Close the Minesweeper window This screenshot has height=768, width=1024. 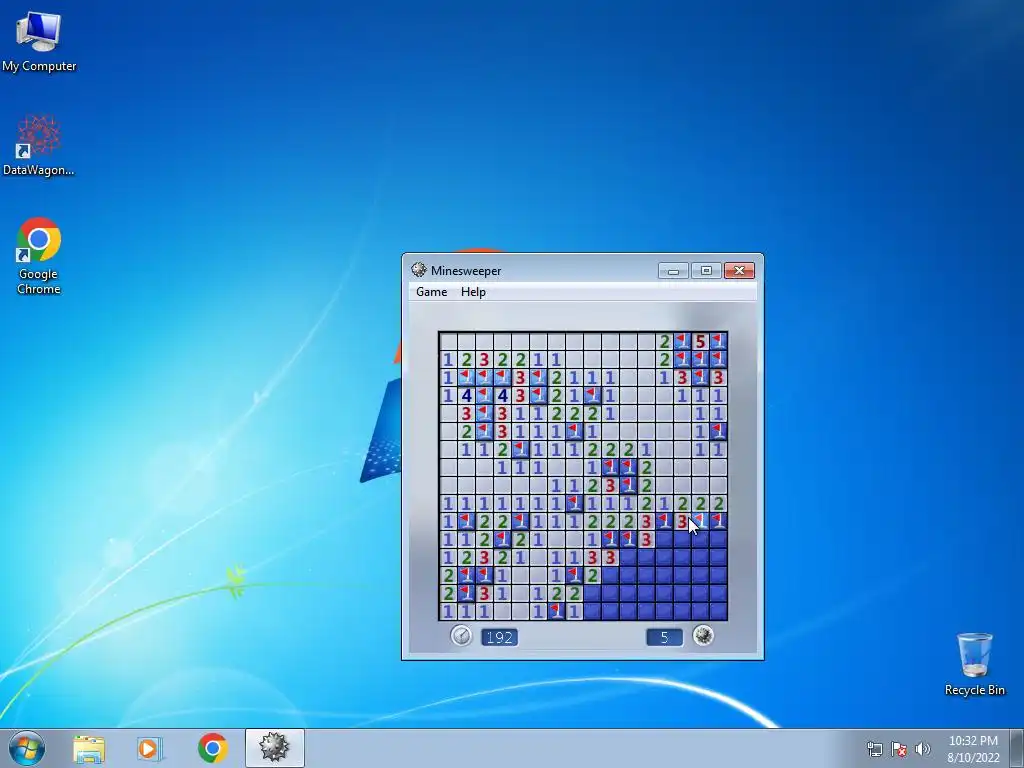click(739, 271)
